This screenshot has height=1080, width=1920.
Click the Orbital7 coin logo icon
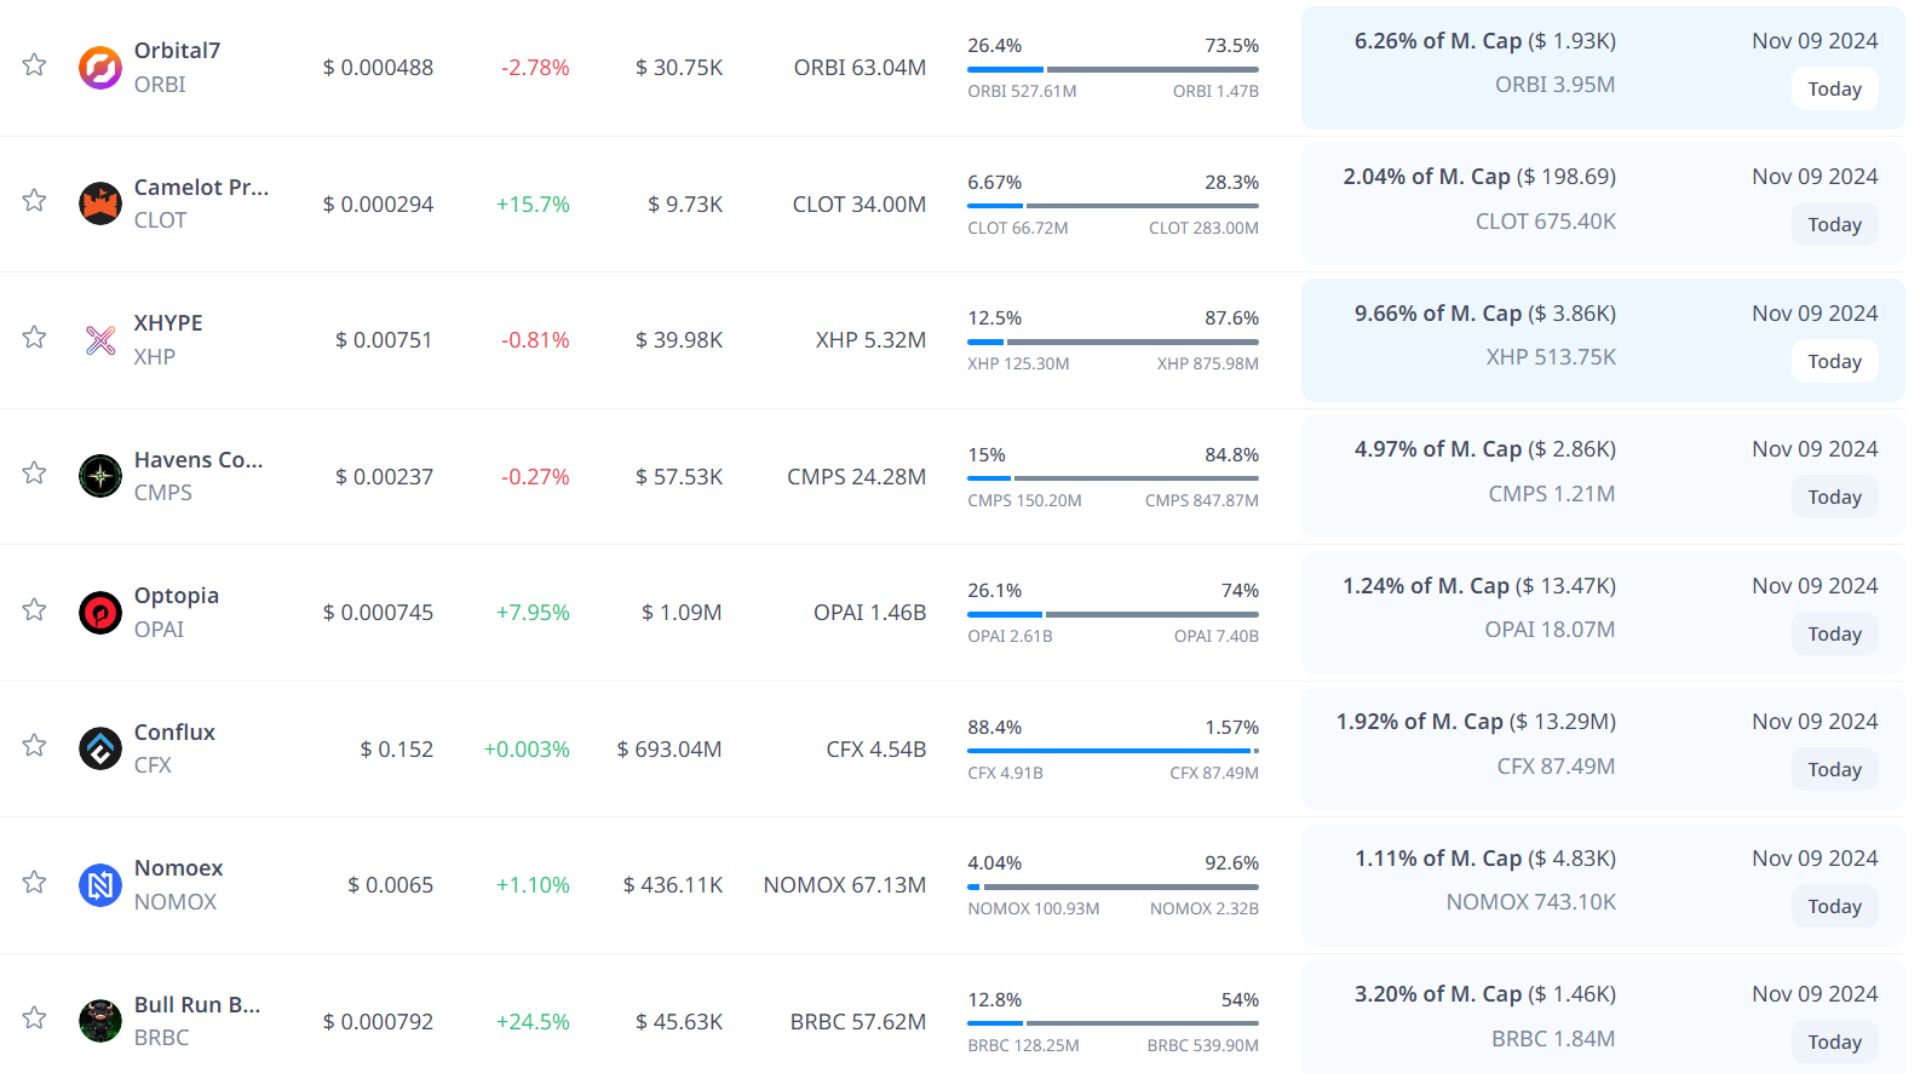point(100,67)
